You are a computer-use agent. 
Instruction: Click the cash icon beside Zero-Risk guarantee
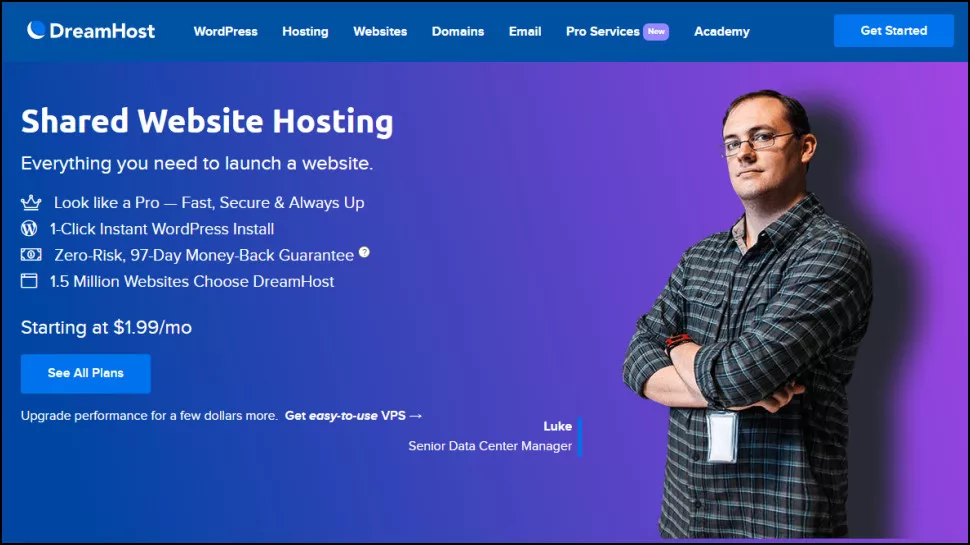tap(31, 254)
